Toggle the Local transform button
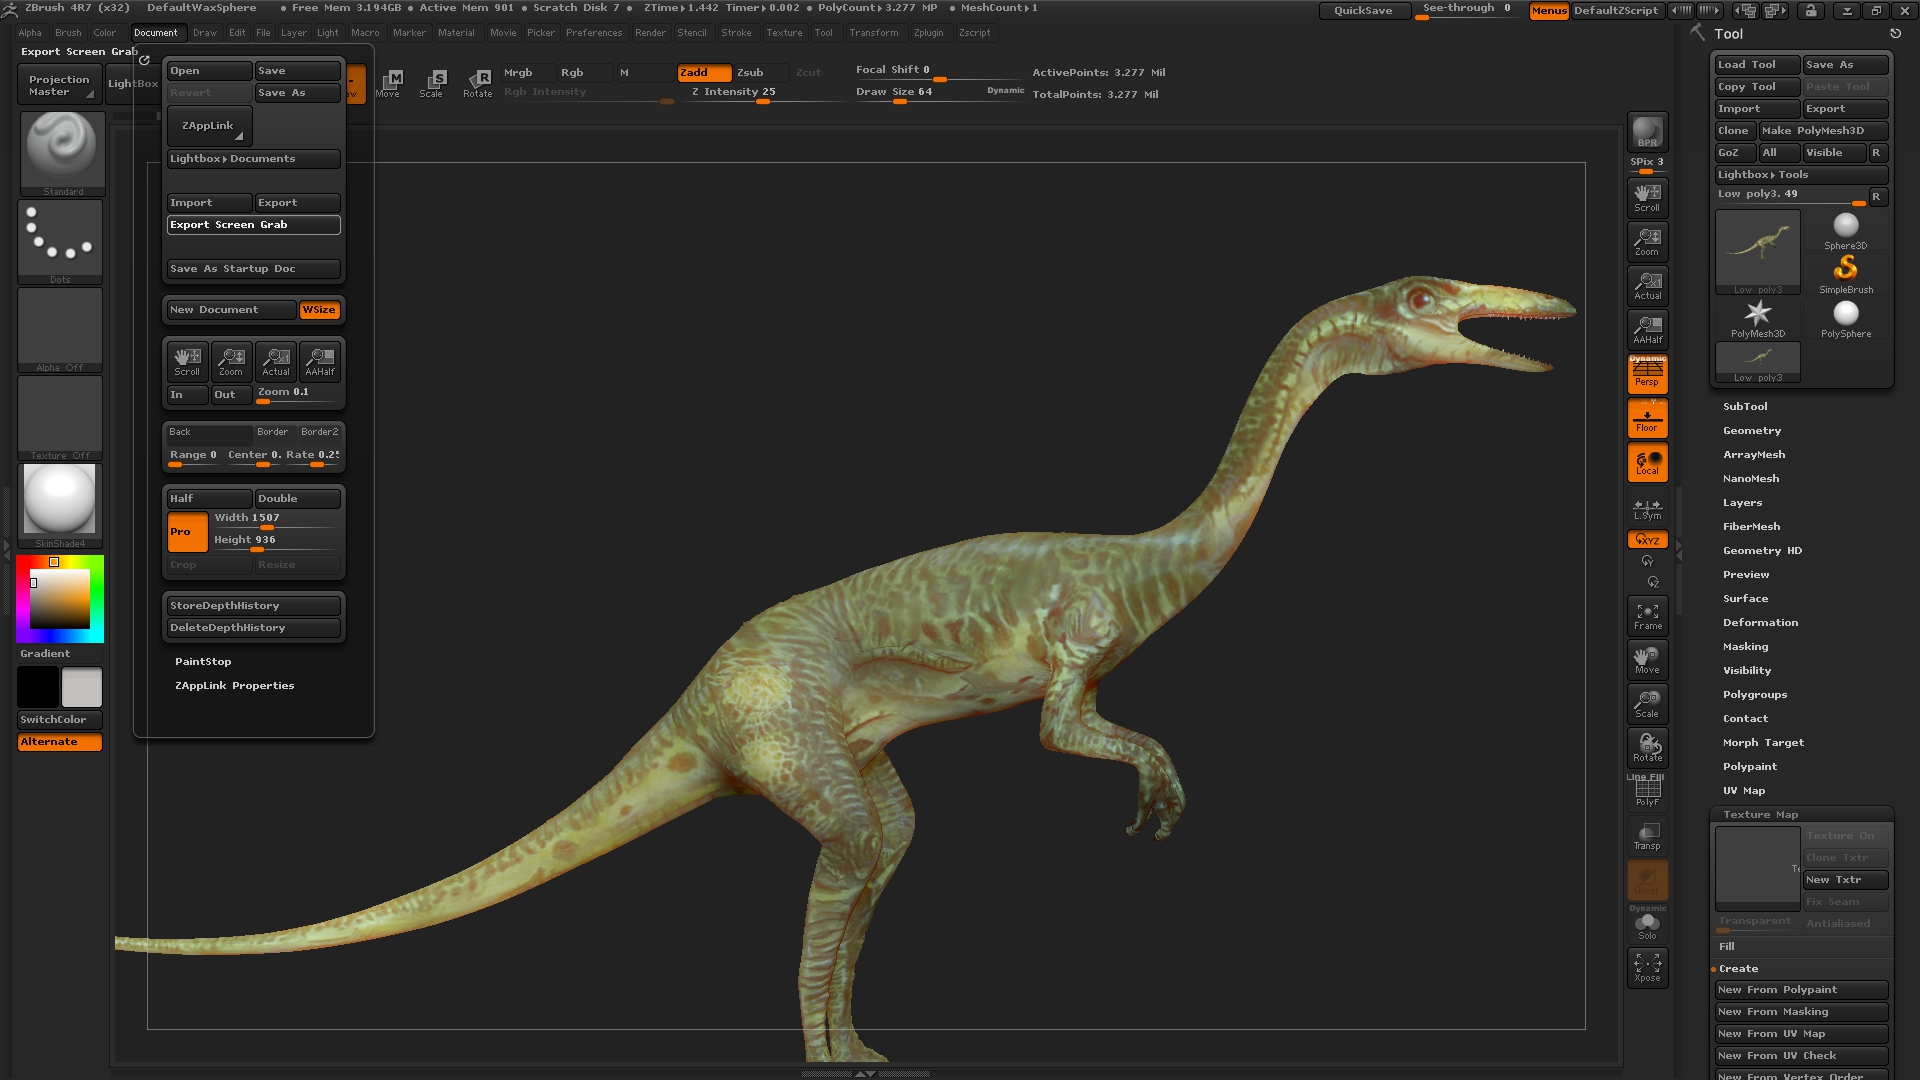The height and width of the screenshot is (1080, 1920). [1647, 463]
